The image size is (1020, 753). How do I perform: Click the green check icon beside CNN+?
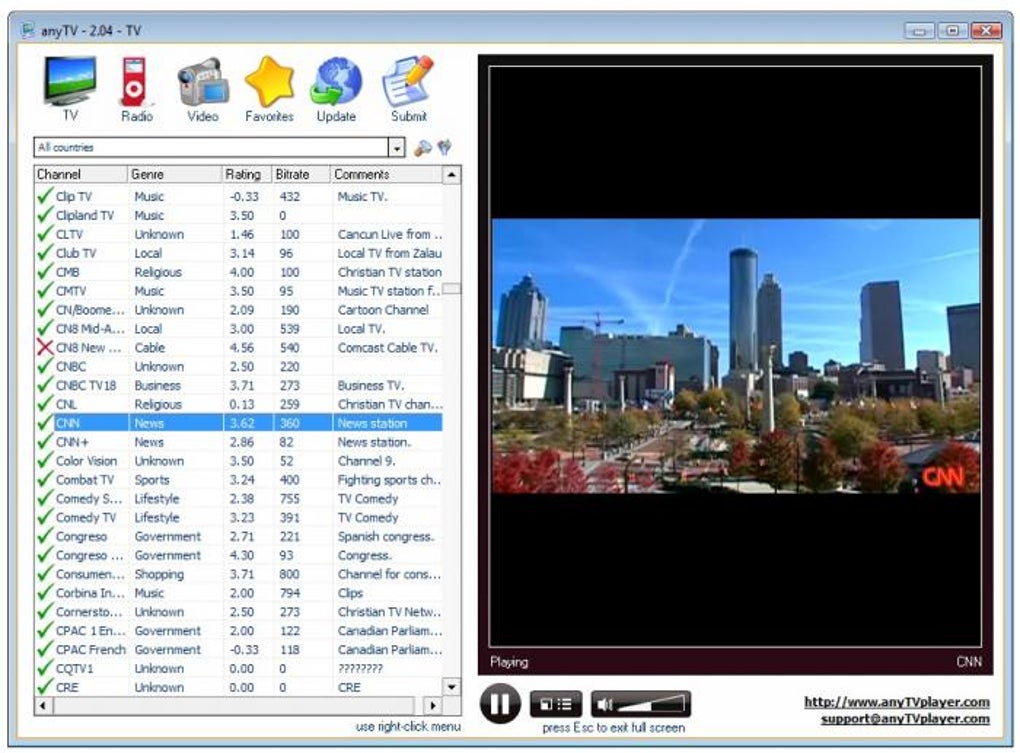click(45, 441)
